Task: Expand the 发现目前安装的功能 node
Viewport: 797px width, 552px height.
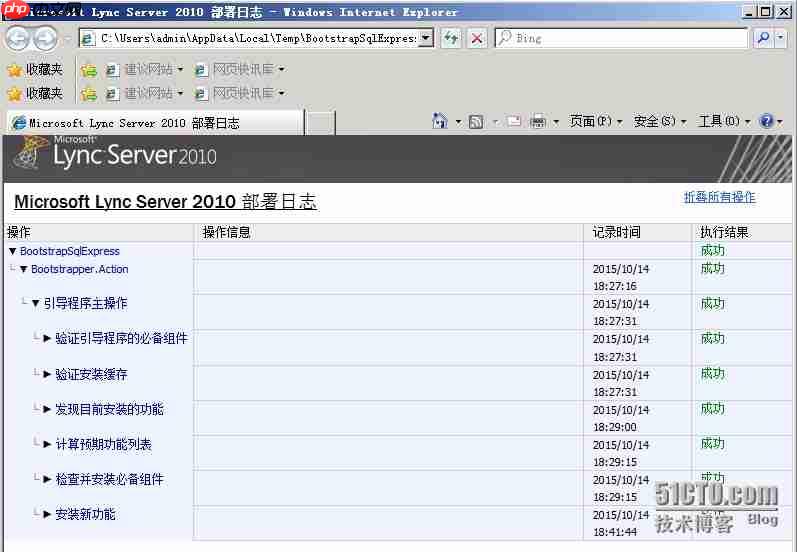Action: pos(47,409)
